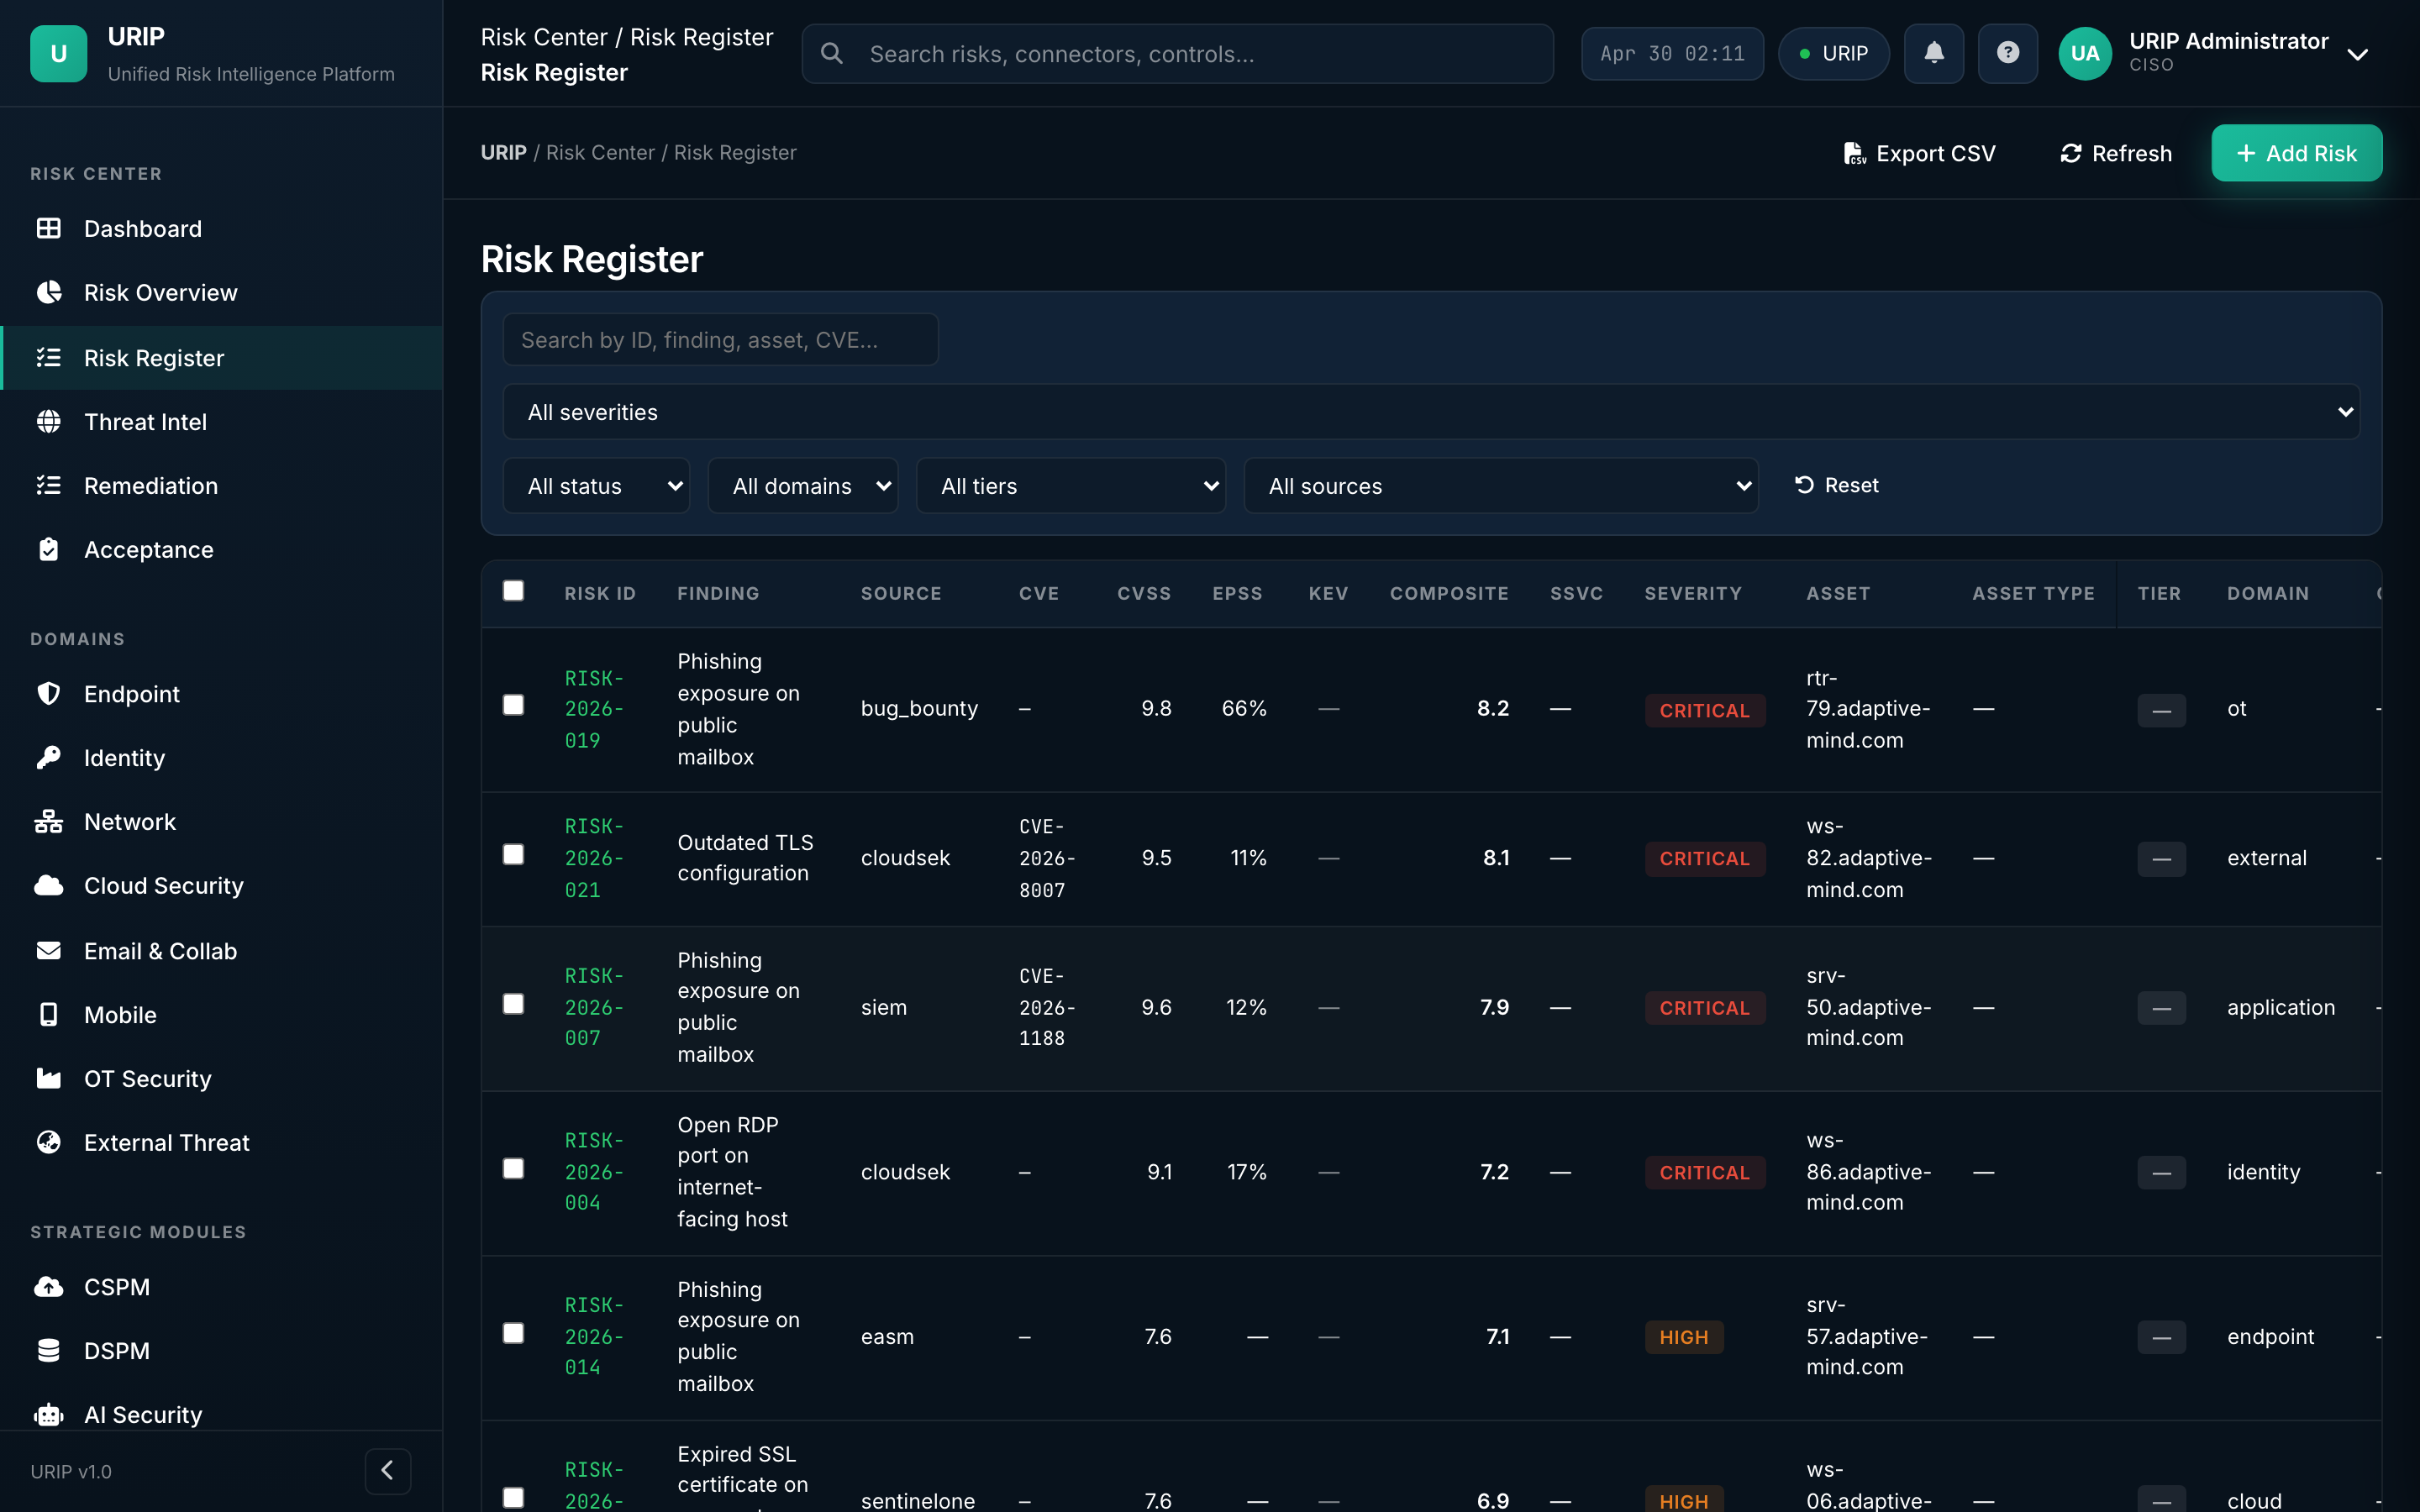This screenshot has width=2420, height=1512.
Task: Click the Remediation checklist icon
Action: [48, 486]
